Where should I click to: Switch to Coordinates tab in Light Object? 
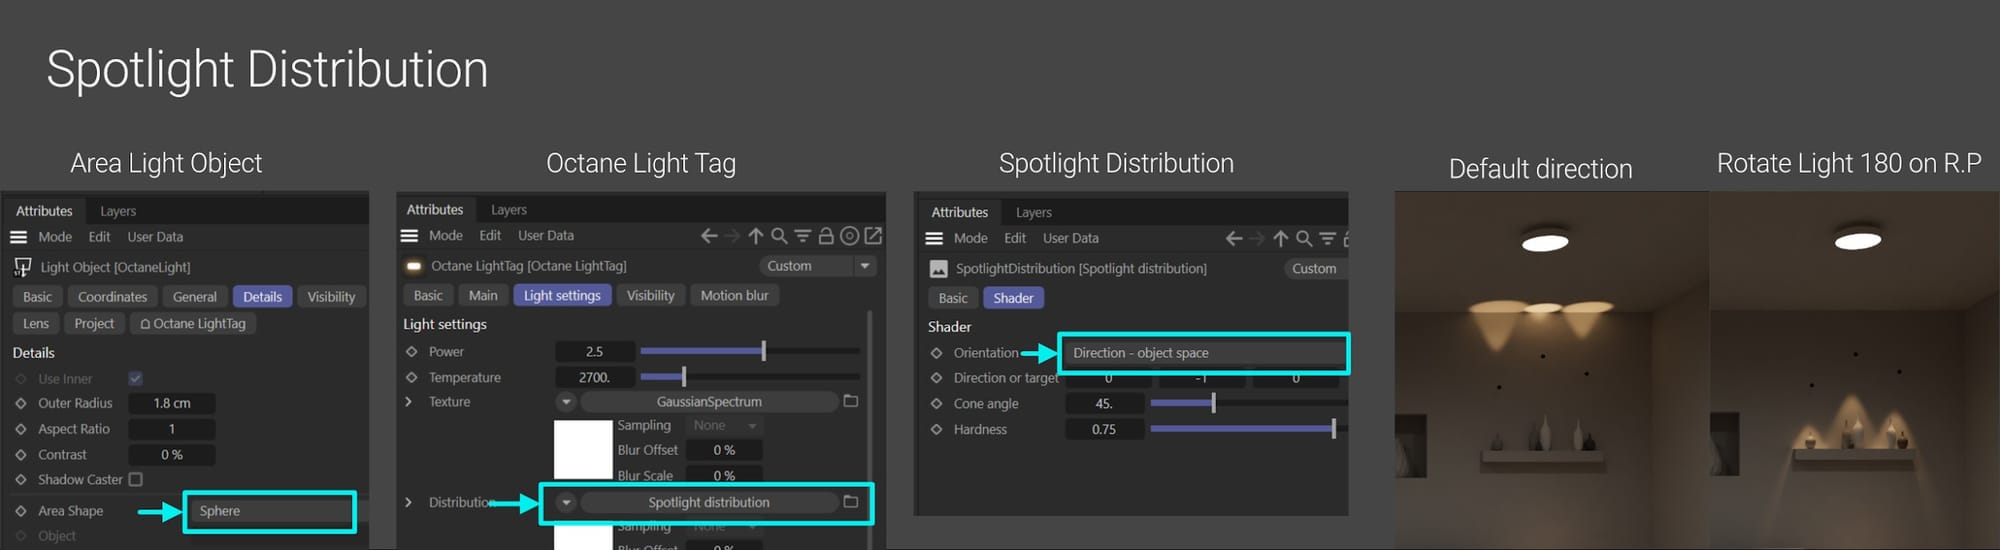(x=112, y=297)
